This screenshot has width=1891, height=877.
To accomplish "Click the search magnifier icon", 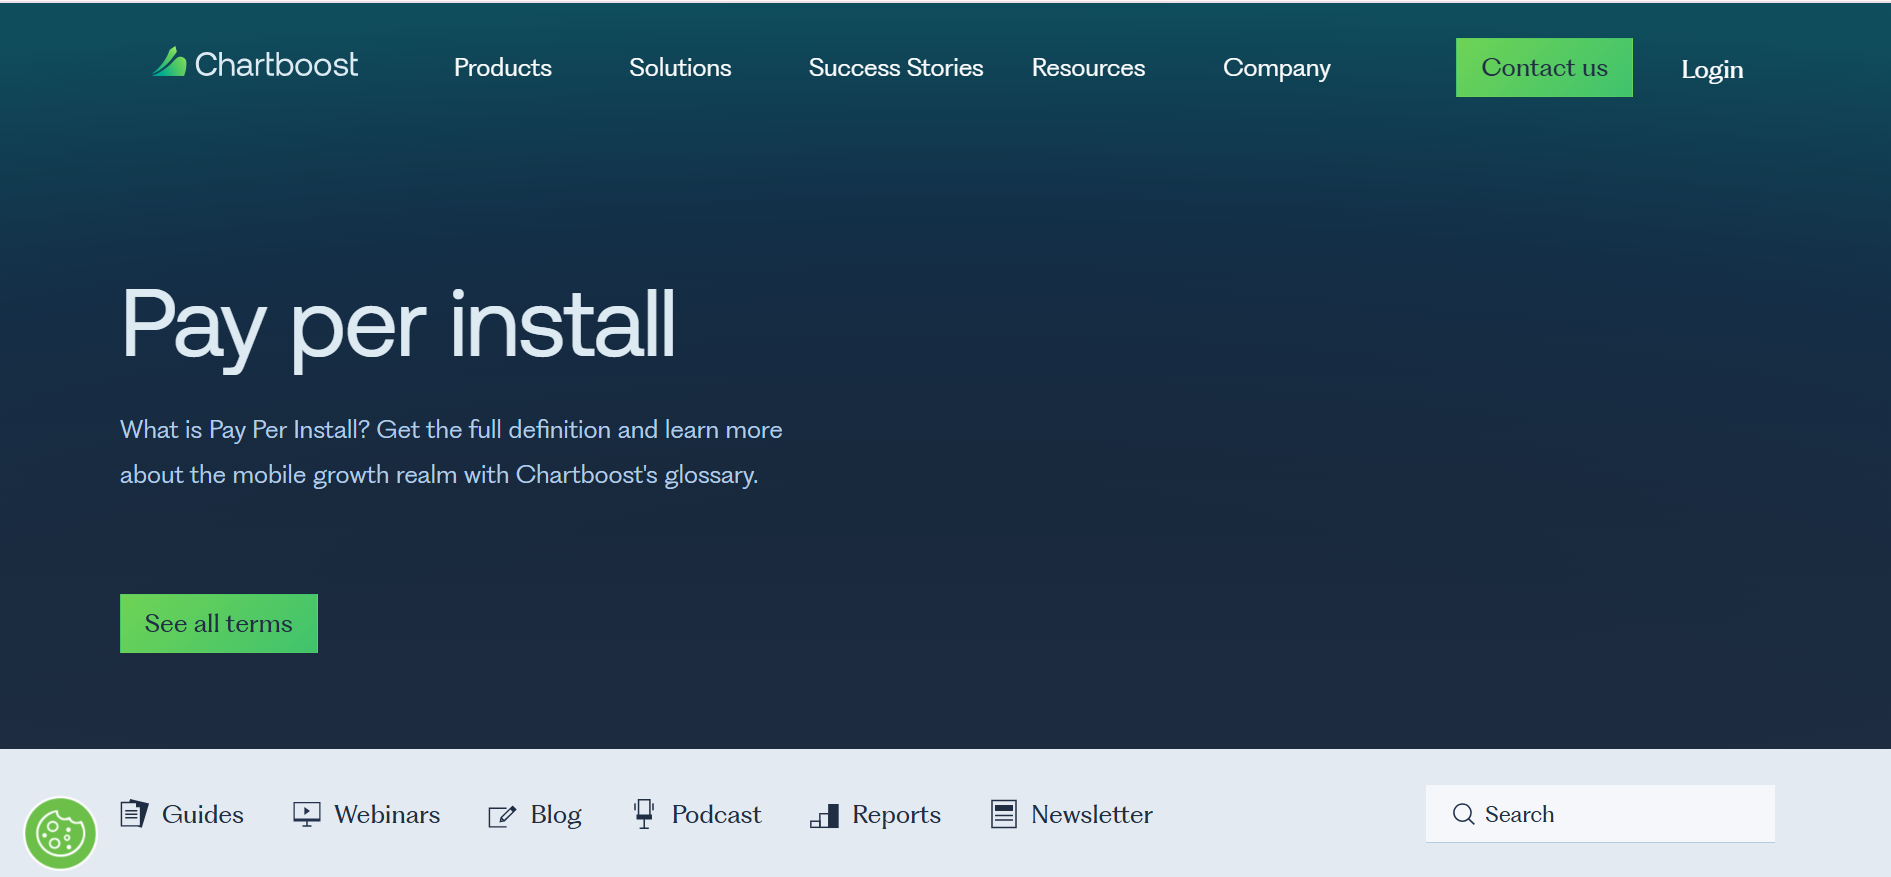I will point(1463,814).
